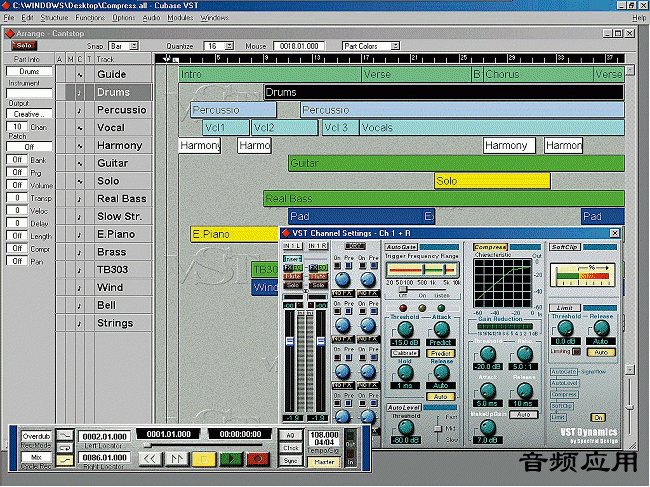This screenshot has width=650, height=487.
Task: Toggle the VST Dynamics On button
Action: (x=598, y=418)
